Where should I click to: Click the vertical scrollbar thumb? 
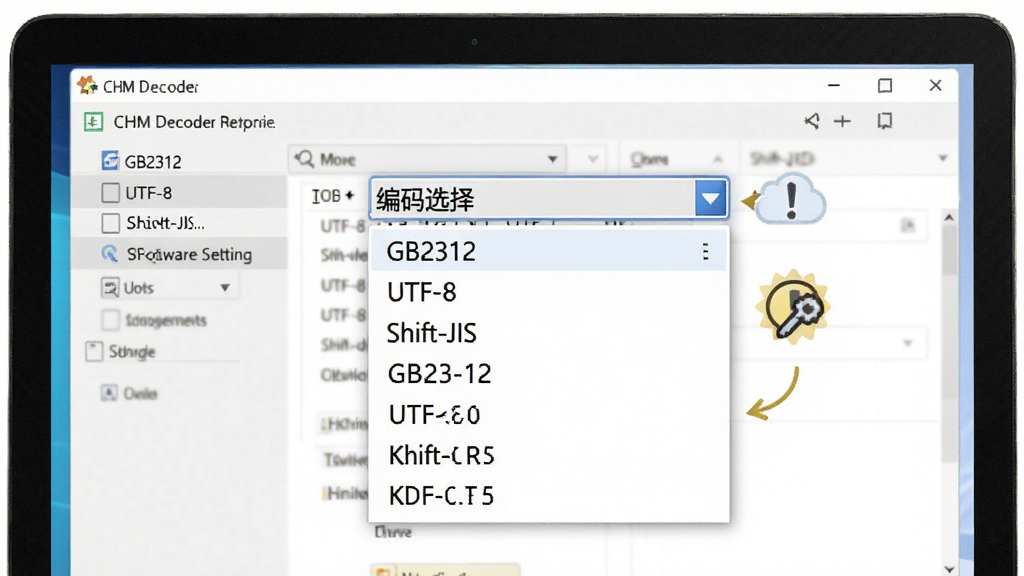949,251
